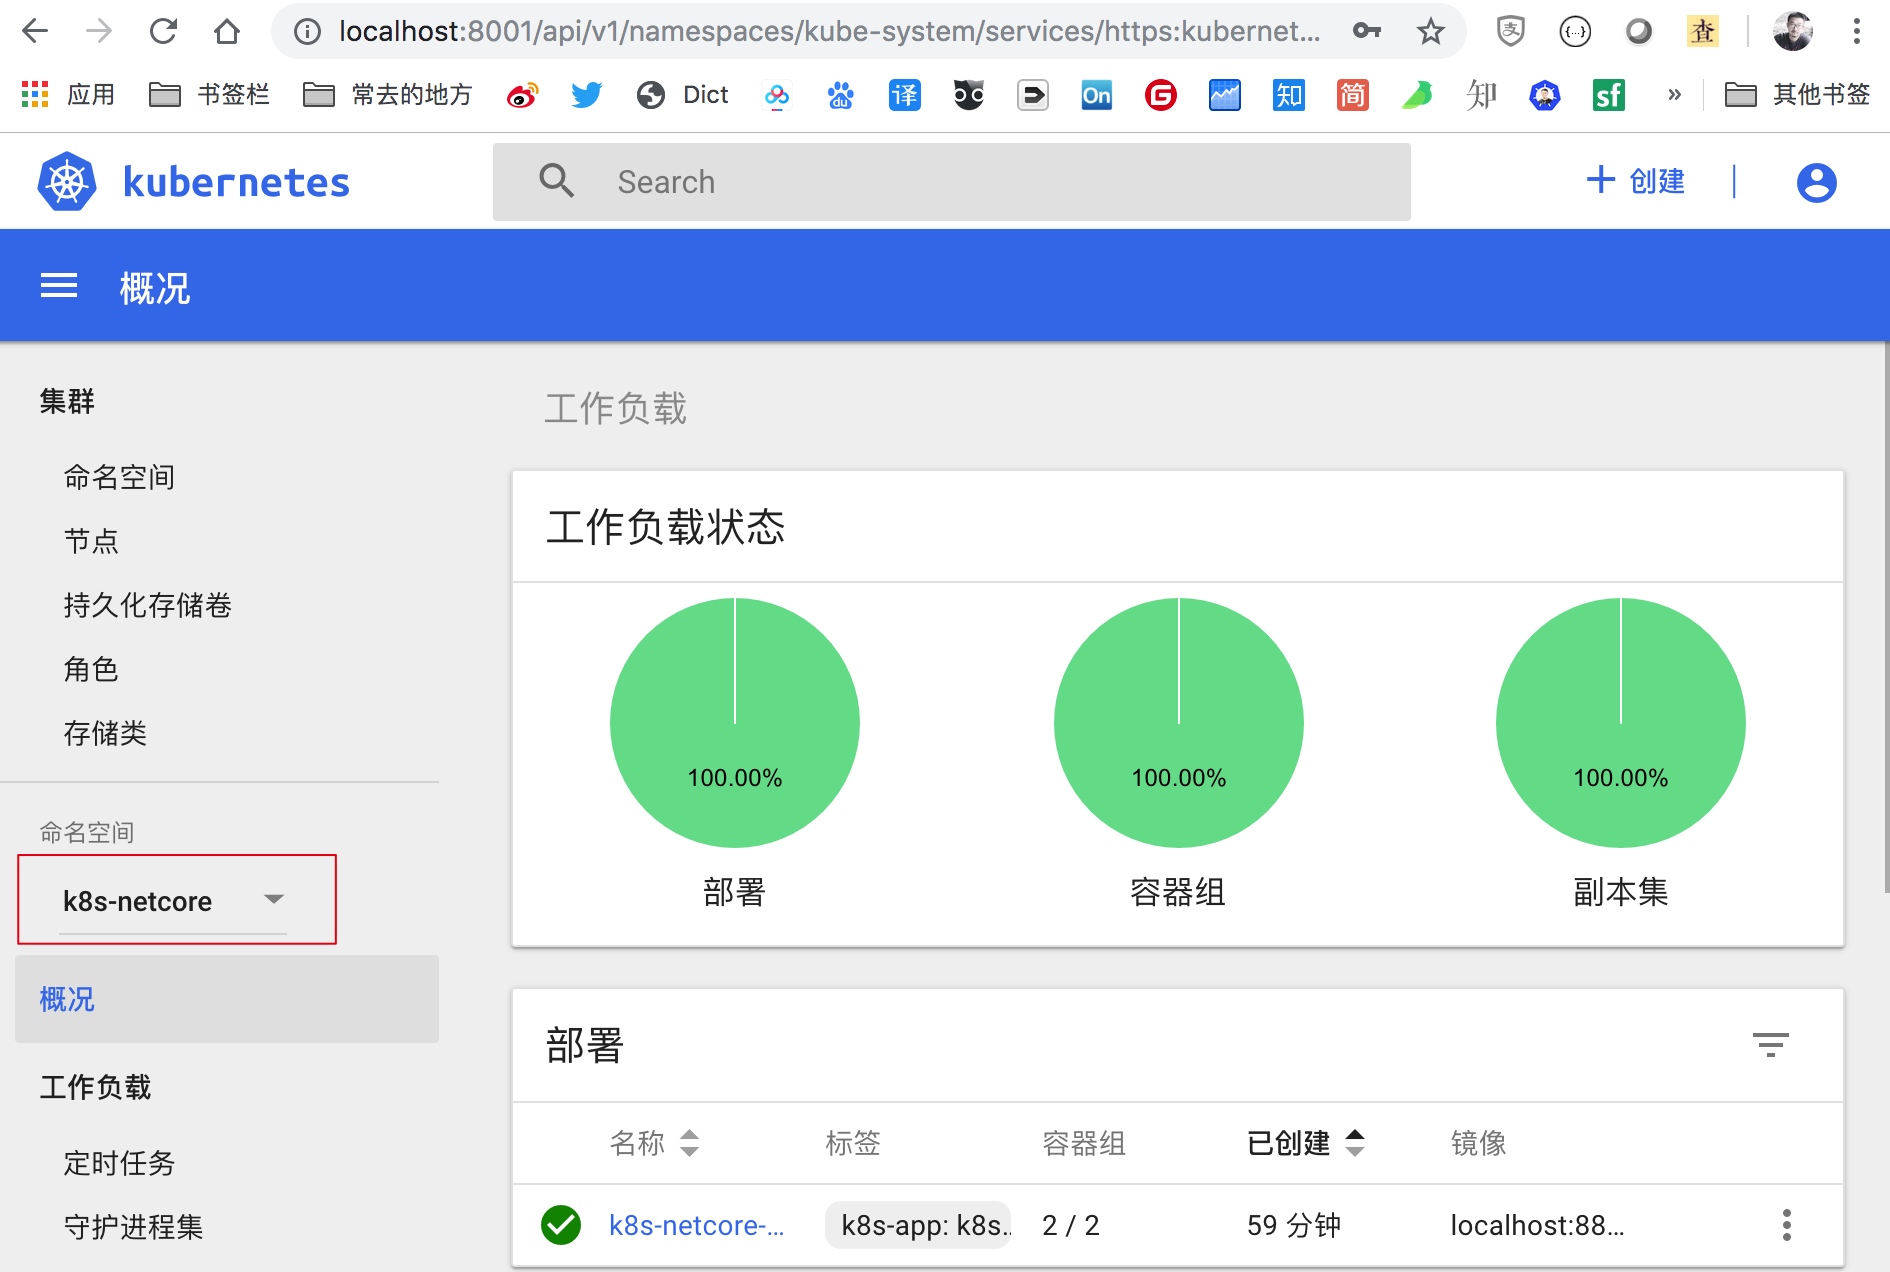Click the 59 分钟 created time cell
Screen dimensions: 1890x1272
coord(1294,1225)
